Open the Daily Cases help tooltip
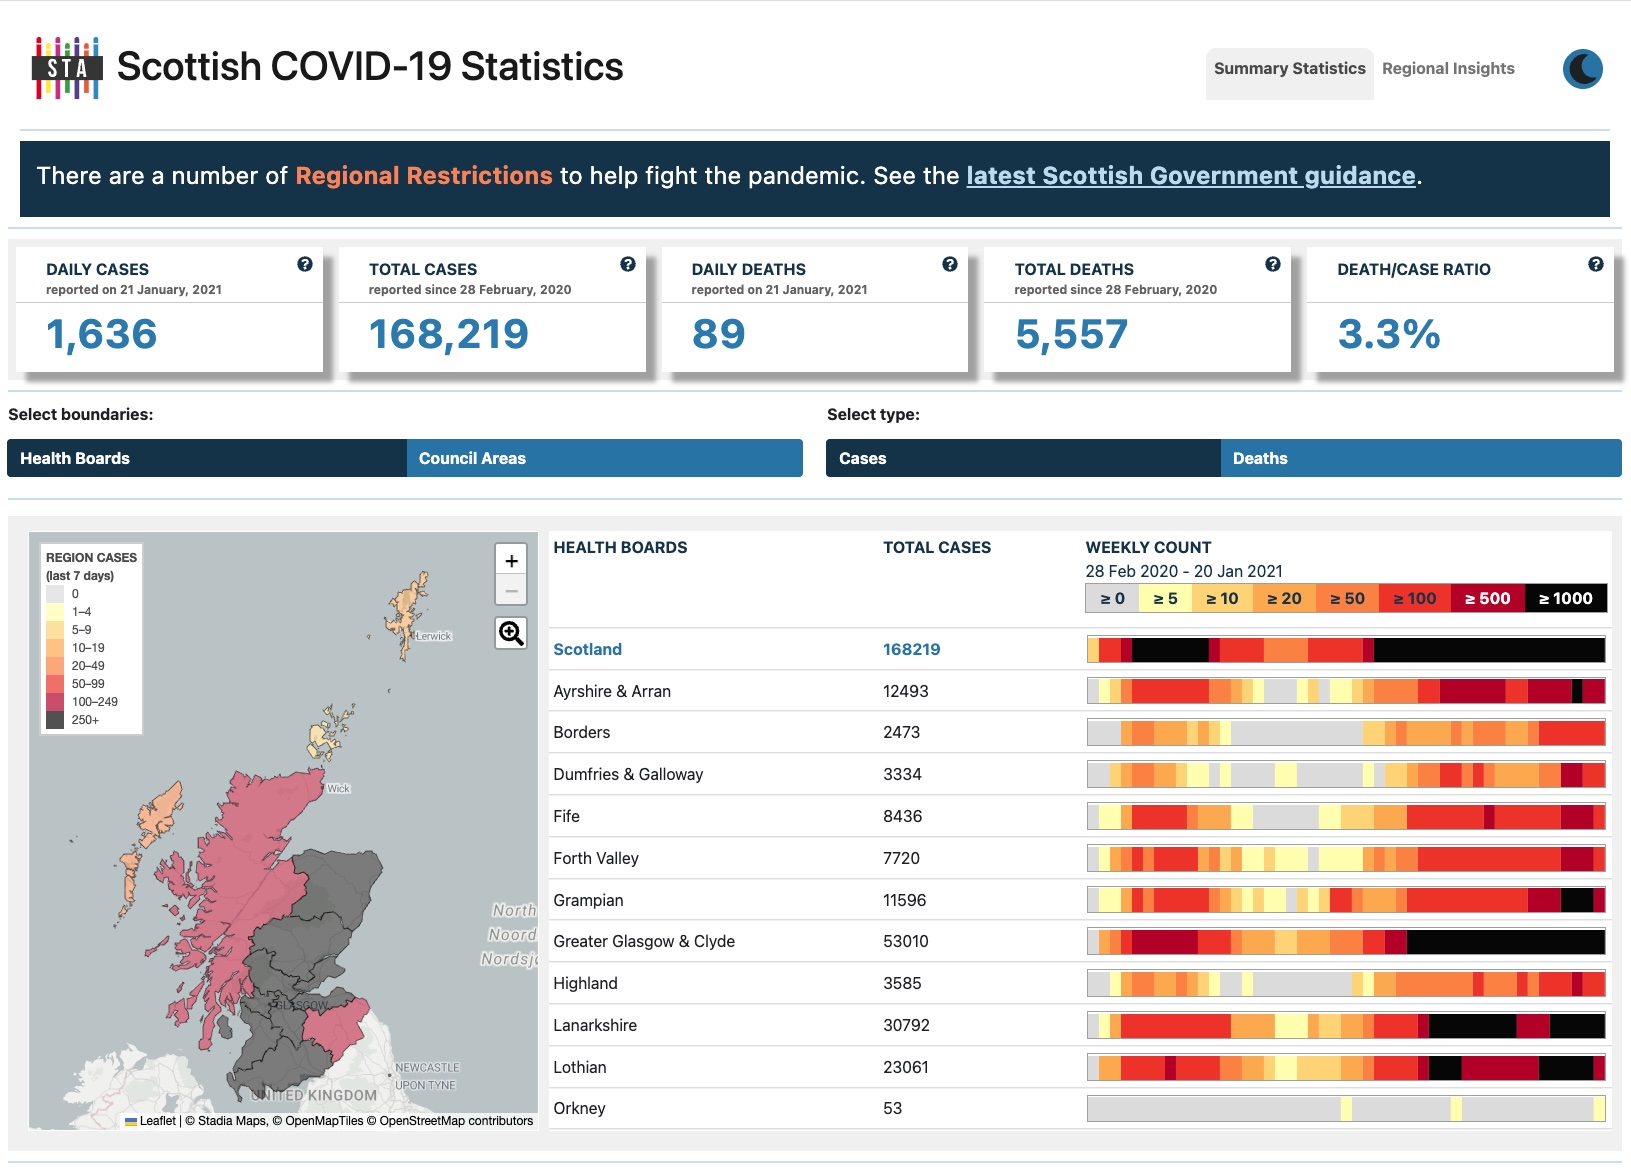The height and width of the screenshot is (1173, 1631). pos(303,265)
